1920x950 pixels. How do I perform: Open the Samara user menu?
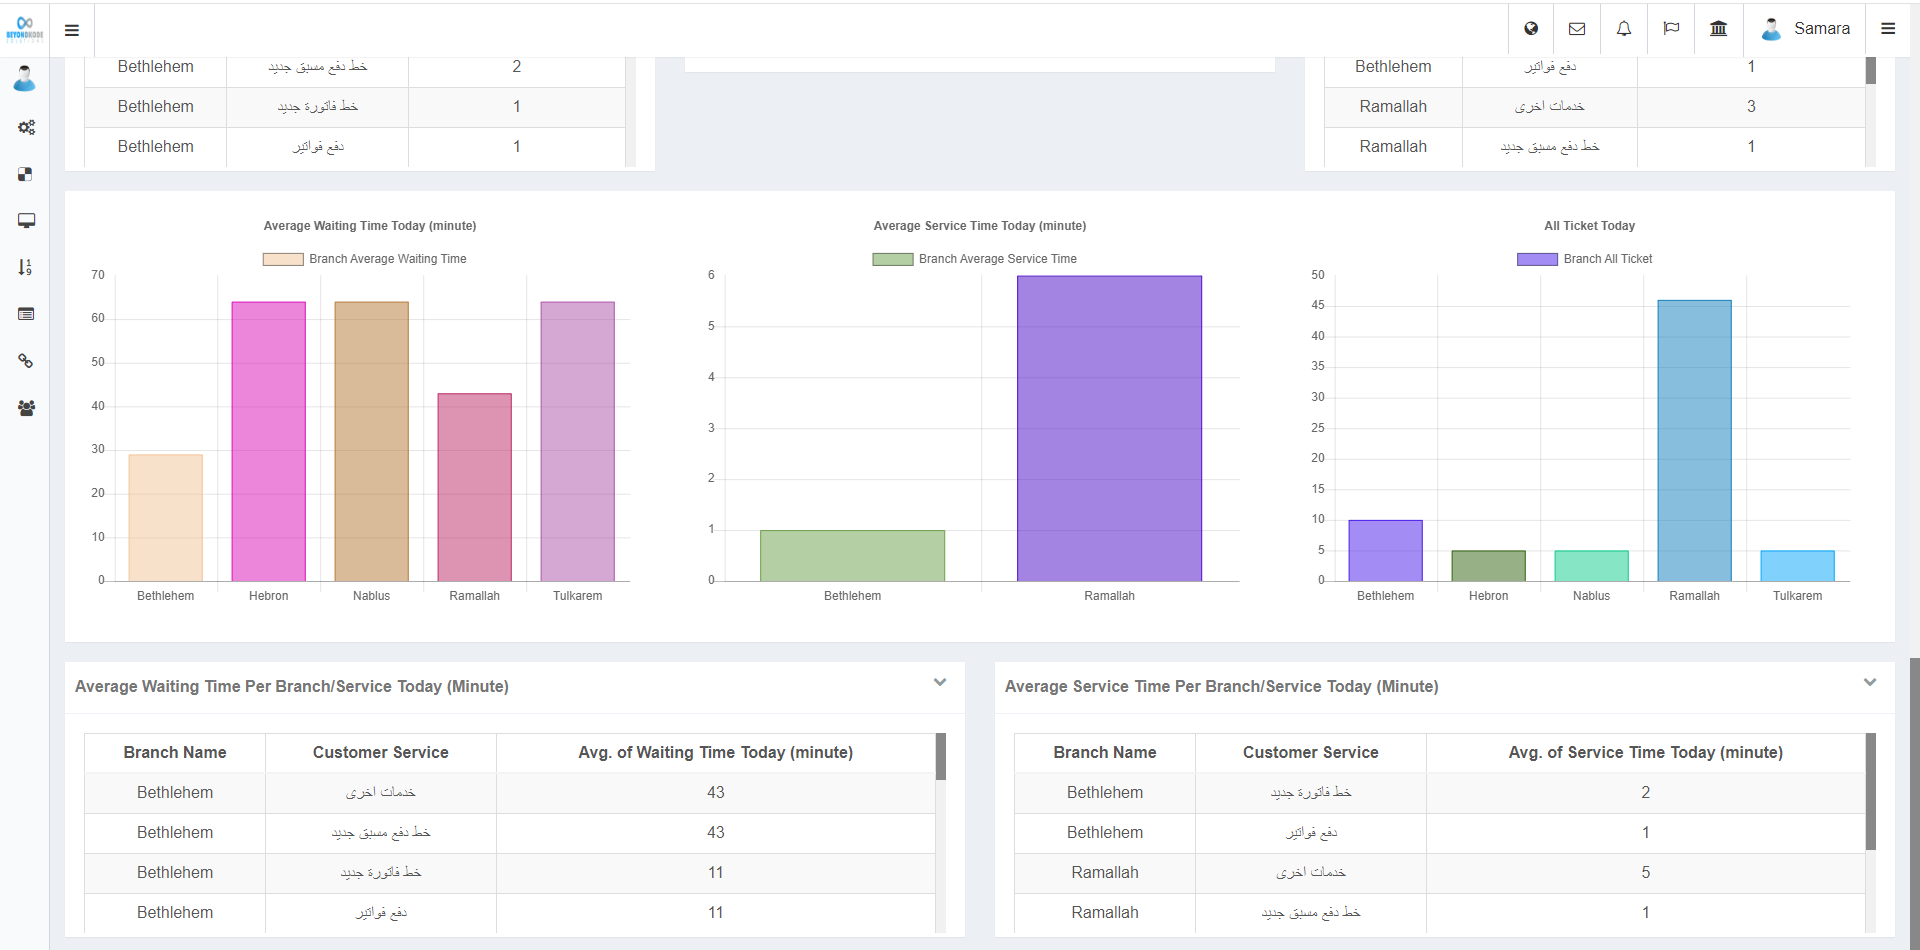pyautogui.click(x=1806, y=29)
